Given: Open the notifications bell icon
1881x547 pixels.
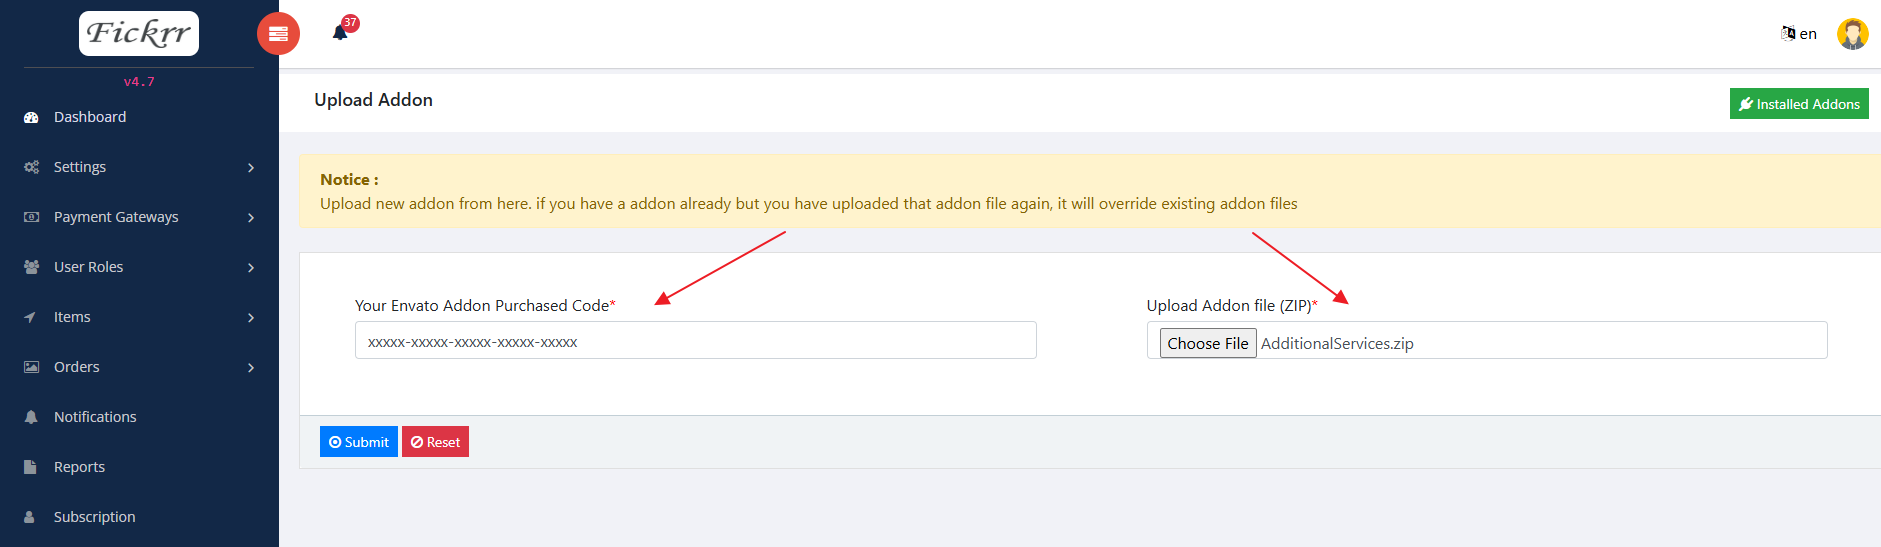Looking at the screenshot, I should tap(340, 33).
